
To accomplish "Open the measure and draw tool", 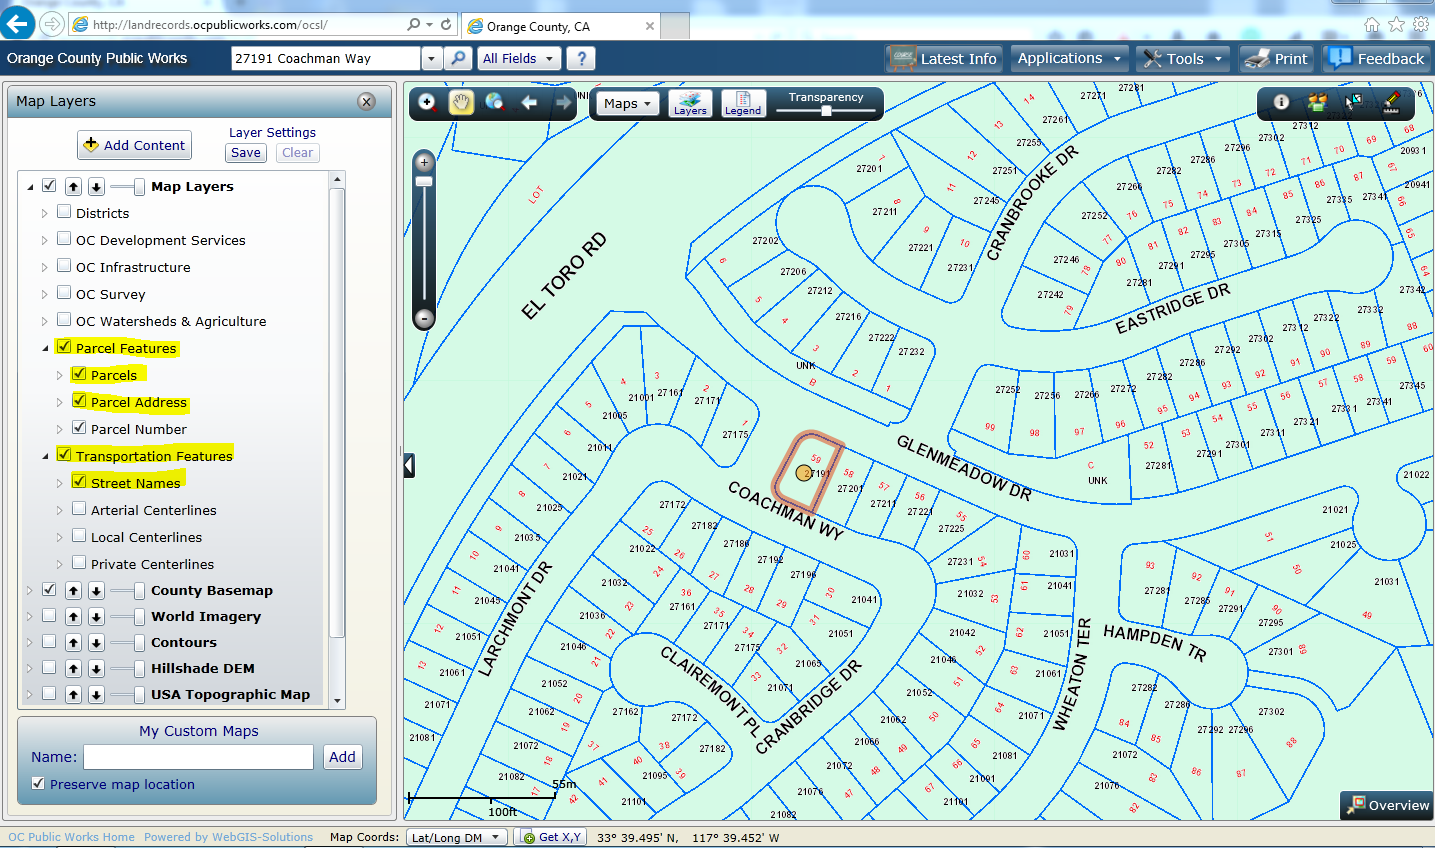I will (1390, 102).
